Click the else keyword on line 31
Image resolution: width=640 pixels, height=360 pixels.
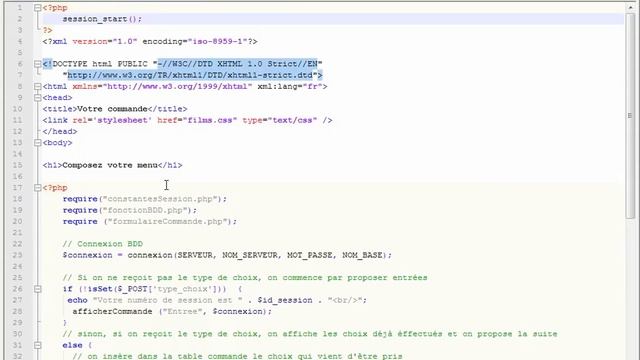tap(72, 345)
